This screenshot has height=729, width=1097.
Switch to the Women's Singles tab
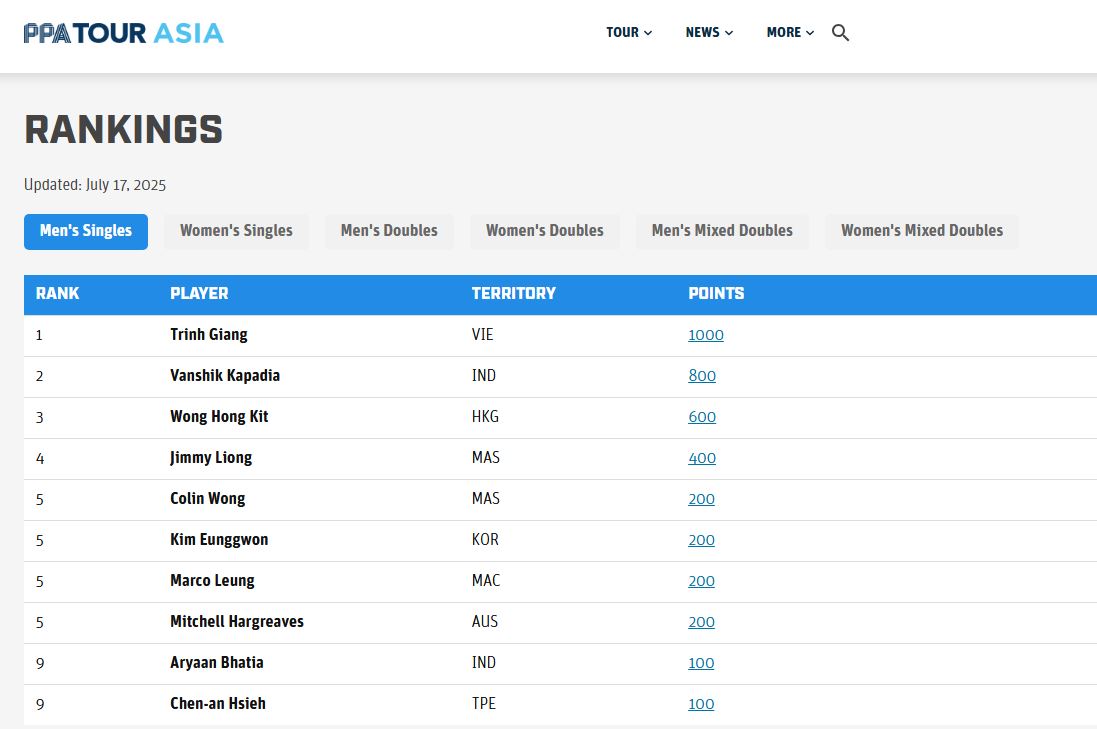tap(236, 232)
